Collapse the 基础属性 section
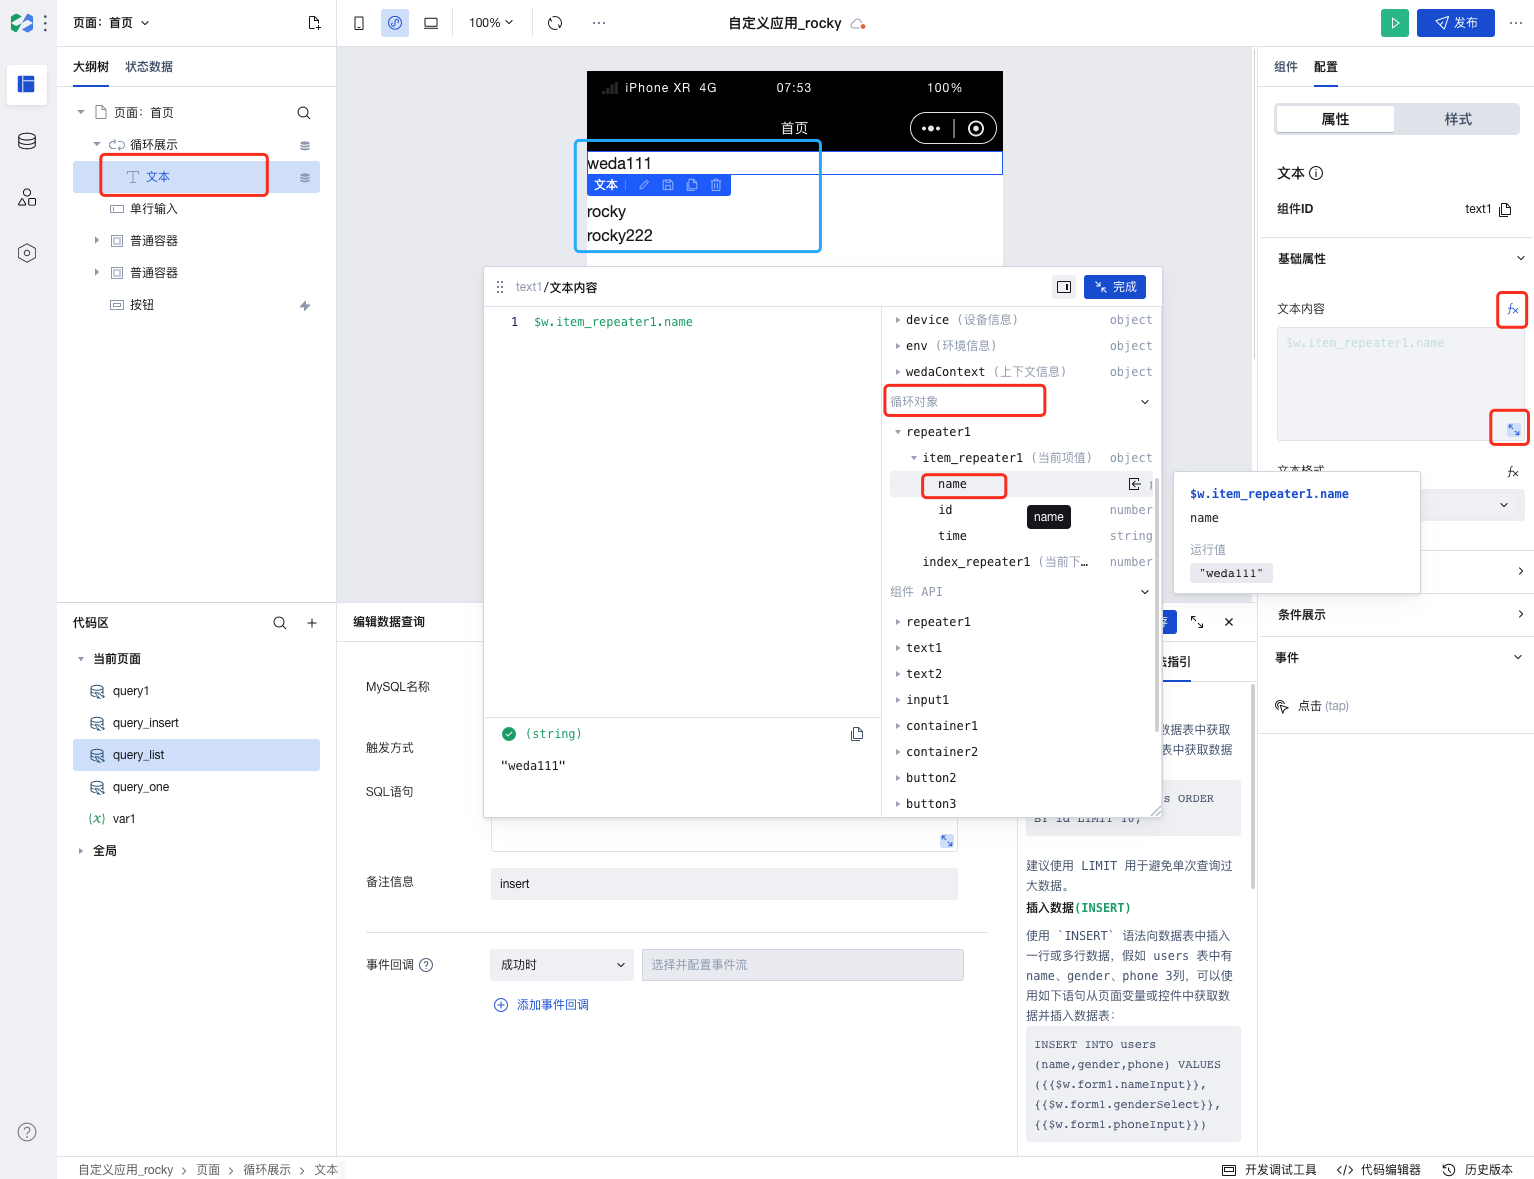The height and width of the screenshot is (1179, 1534). 1521,259
